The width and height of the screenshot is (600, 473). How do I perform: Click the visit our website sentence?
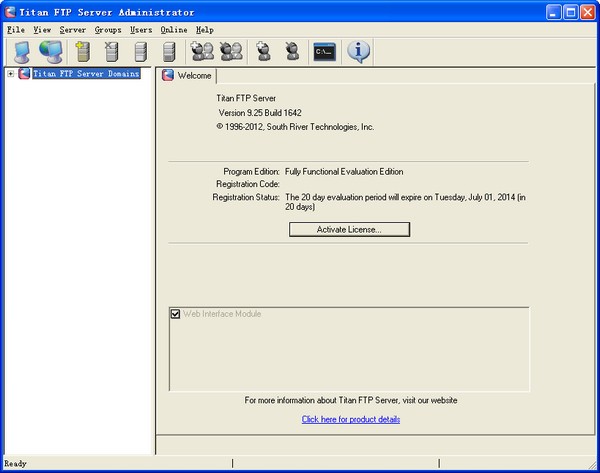[x=351, y=400]
